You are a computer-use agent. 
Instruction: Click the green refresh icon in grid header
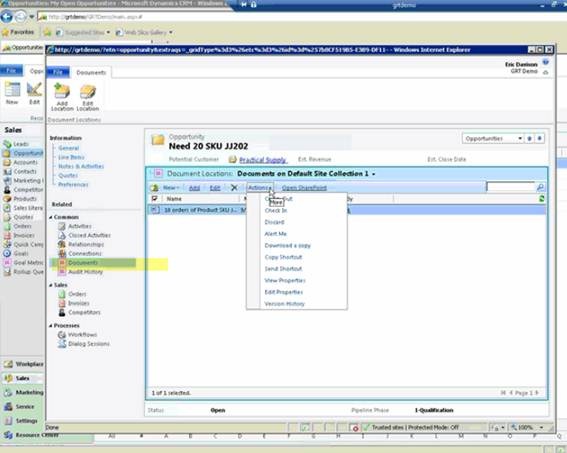(x=541, y=198)
